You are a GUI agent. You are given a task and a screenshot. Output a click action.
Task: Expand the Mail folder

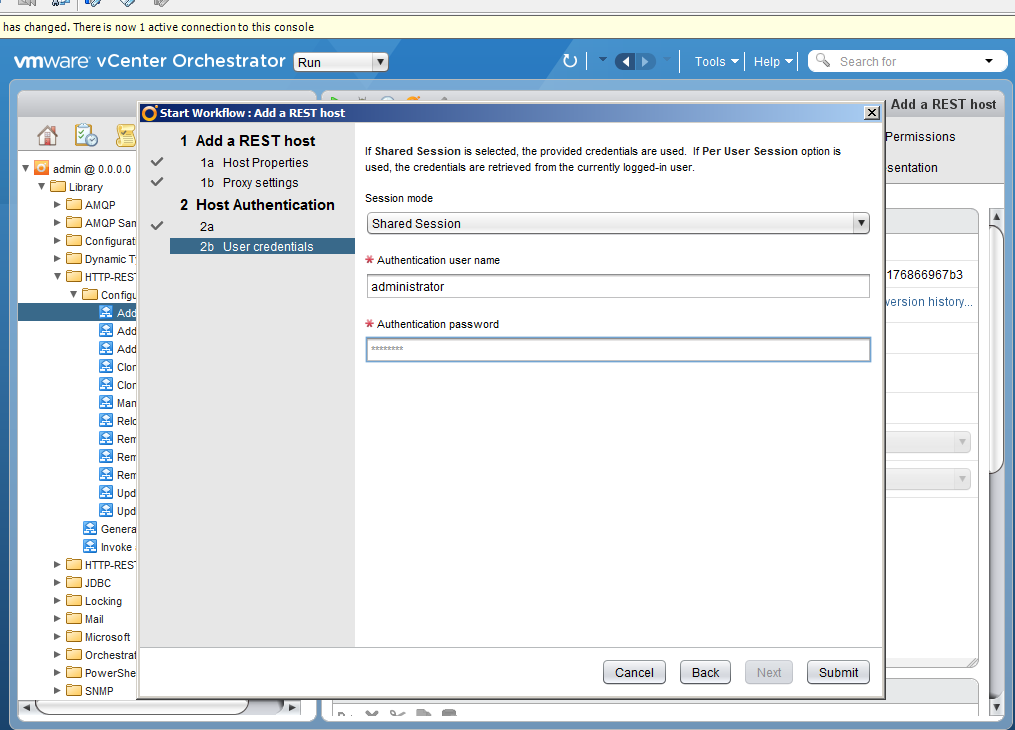(x=57, y=619)
